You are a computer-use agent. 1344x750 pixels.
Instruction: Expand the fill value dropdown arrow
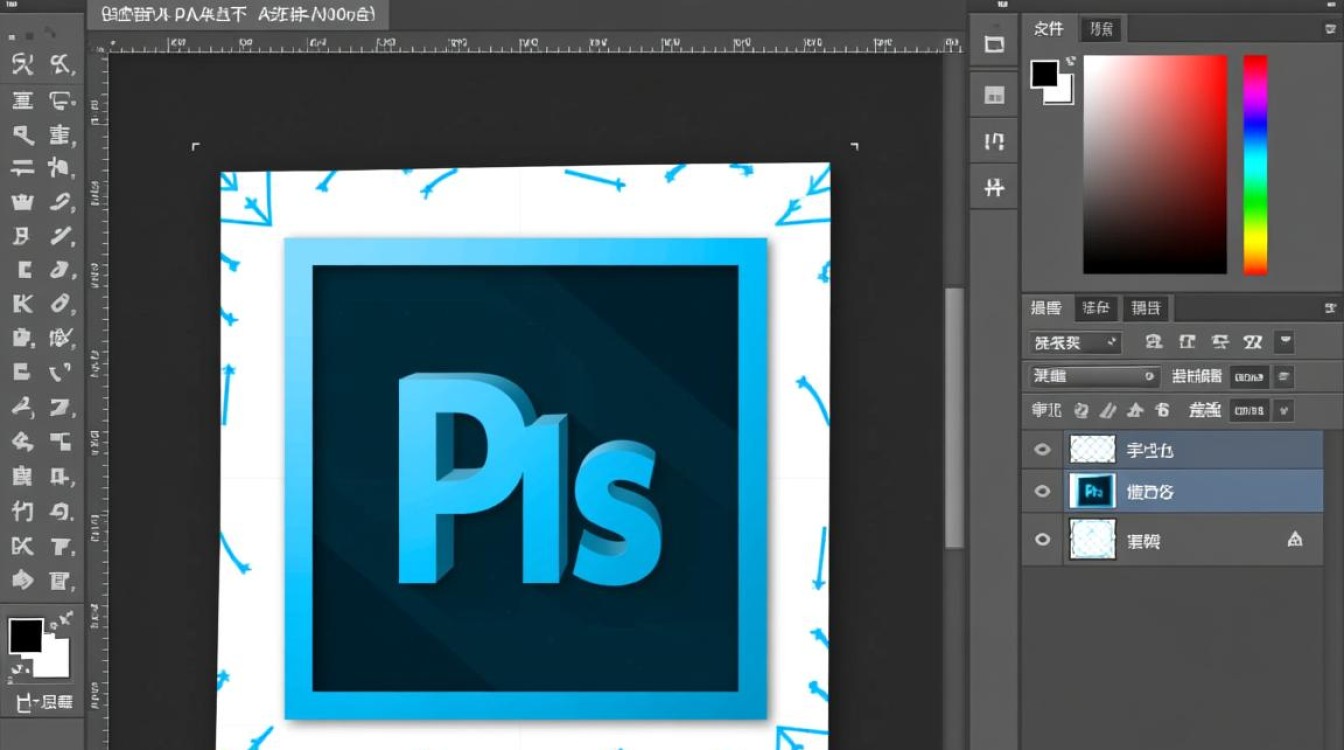click(x=1284, y=410)
